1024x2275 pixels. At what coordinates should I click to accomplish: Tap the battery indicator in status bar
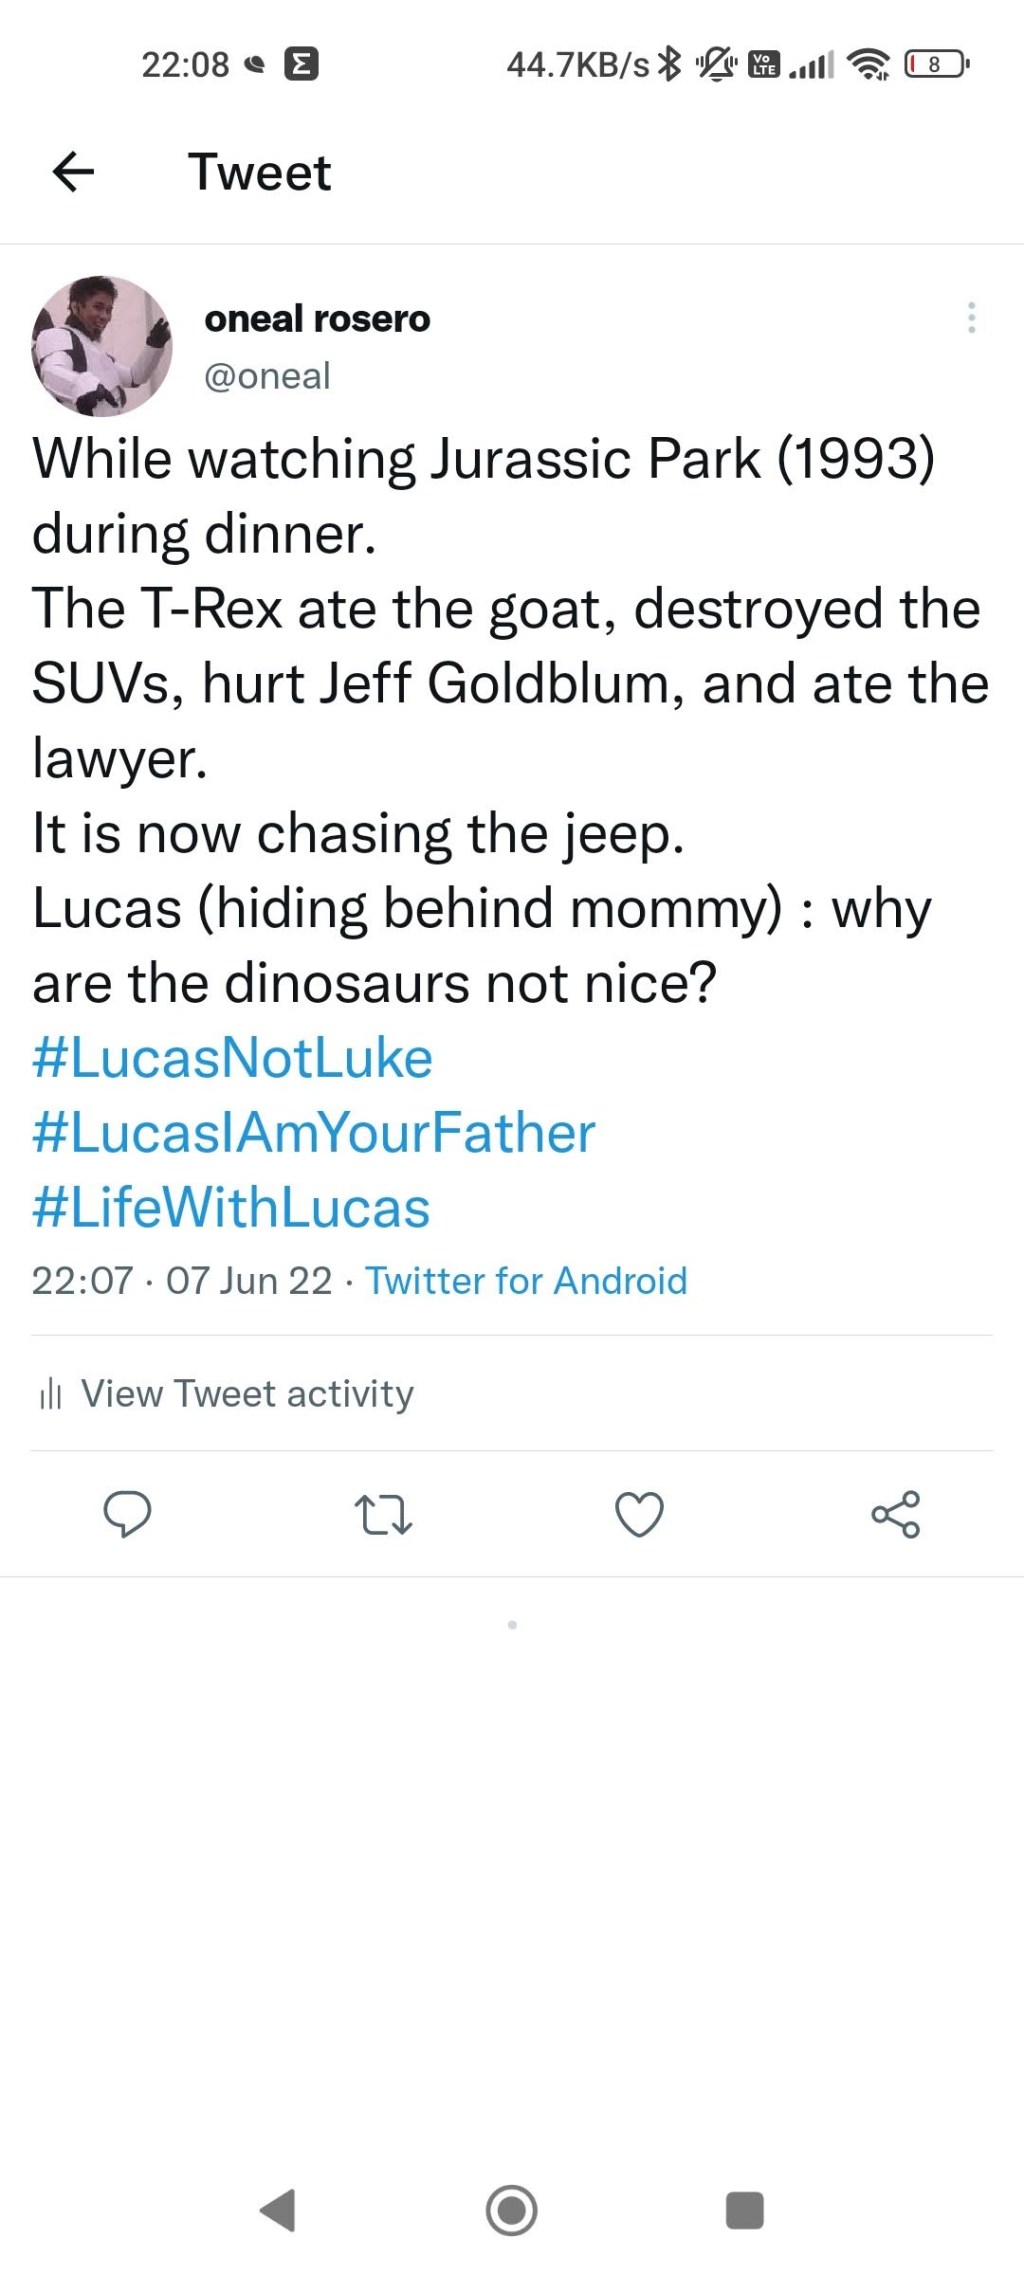[935, 65]
